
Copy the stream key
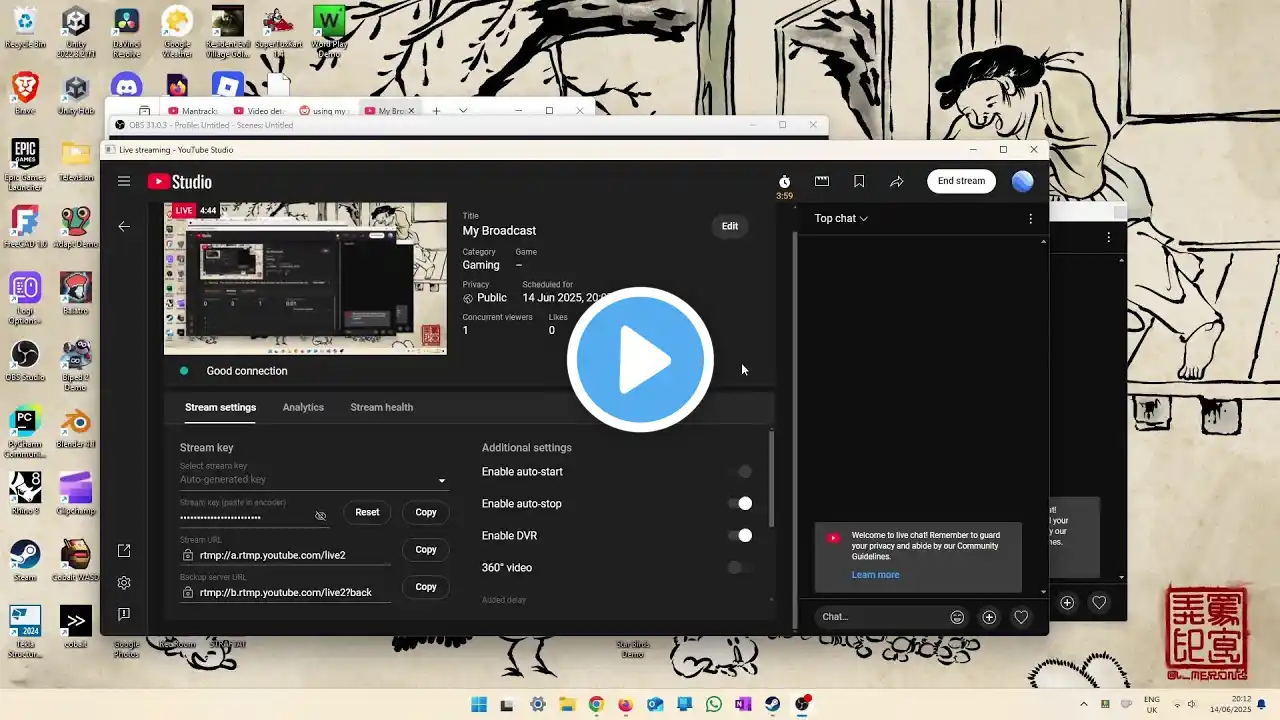click(426, 512)
